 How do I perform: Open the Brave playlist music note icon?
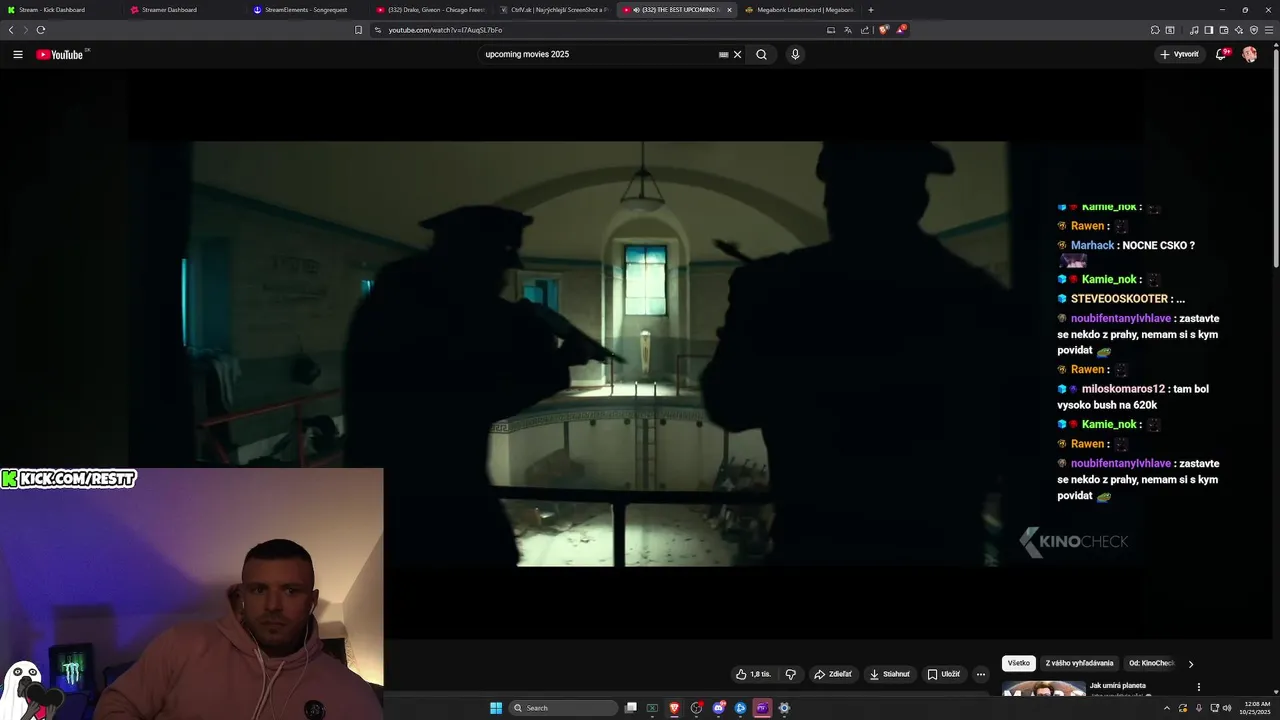pyautogui.click(x=1194, y=30)
